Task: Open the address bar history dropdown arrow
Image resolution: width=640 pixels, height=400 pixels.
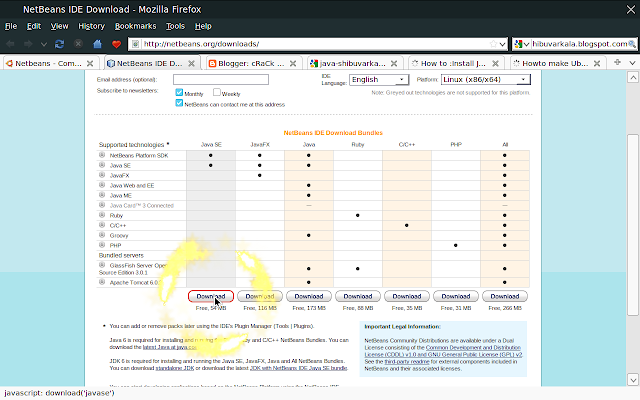Action: (x=502, y=44)
